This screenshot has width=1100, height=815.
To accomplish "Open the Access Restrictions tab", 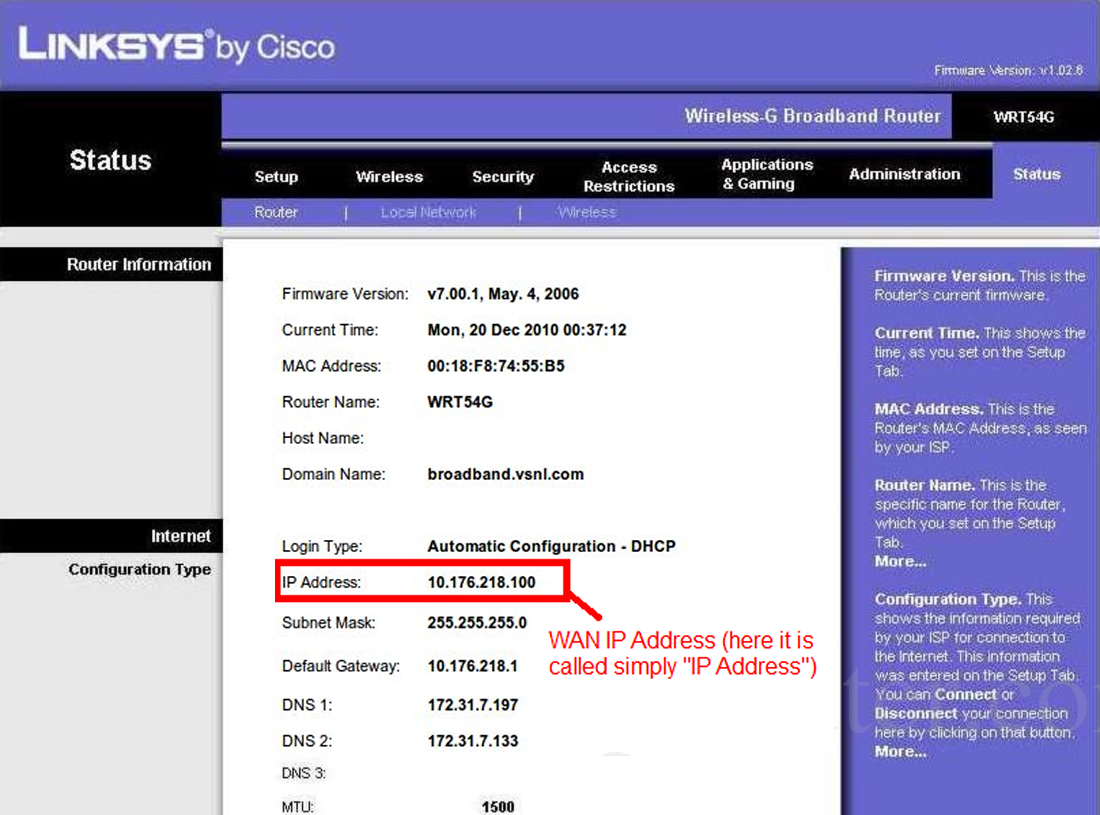I will pyautogui.click(x=629, y=177).
